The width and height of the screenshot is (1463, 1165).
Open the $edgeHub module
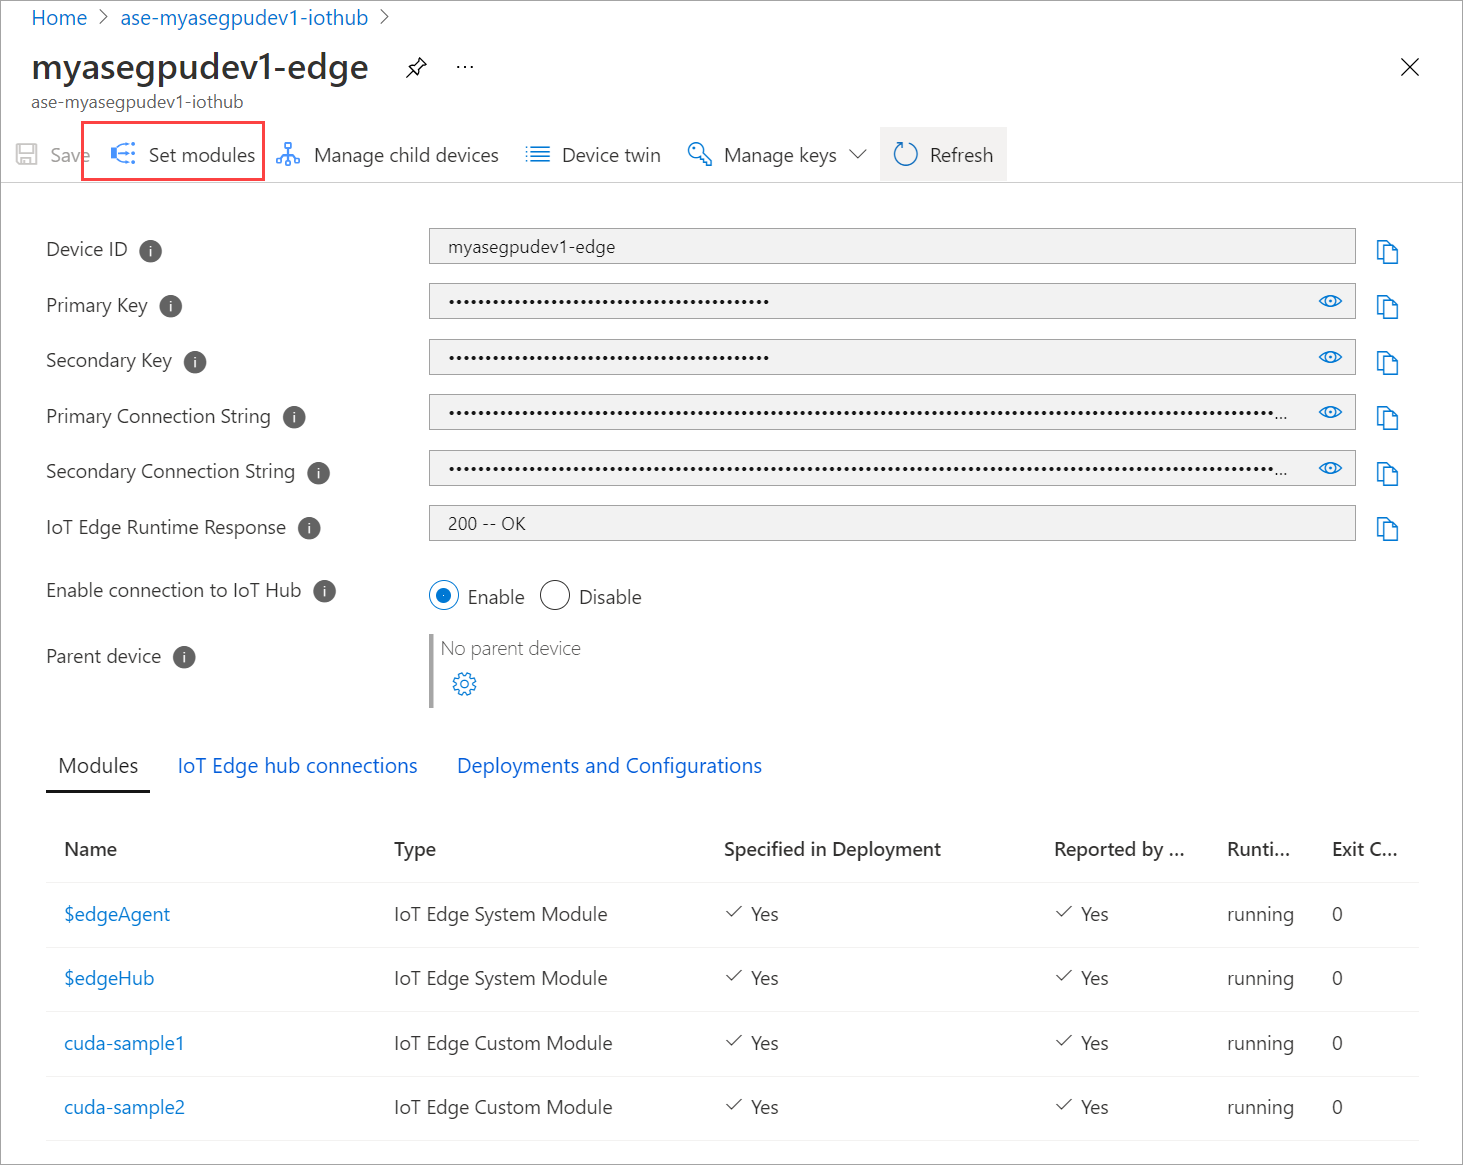click(109, 978)
